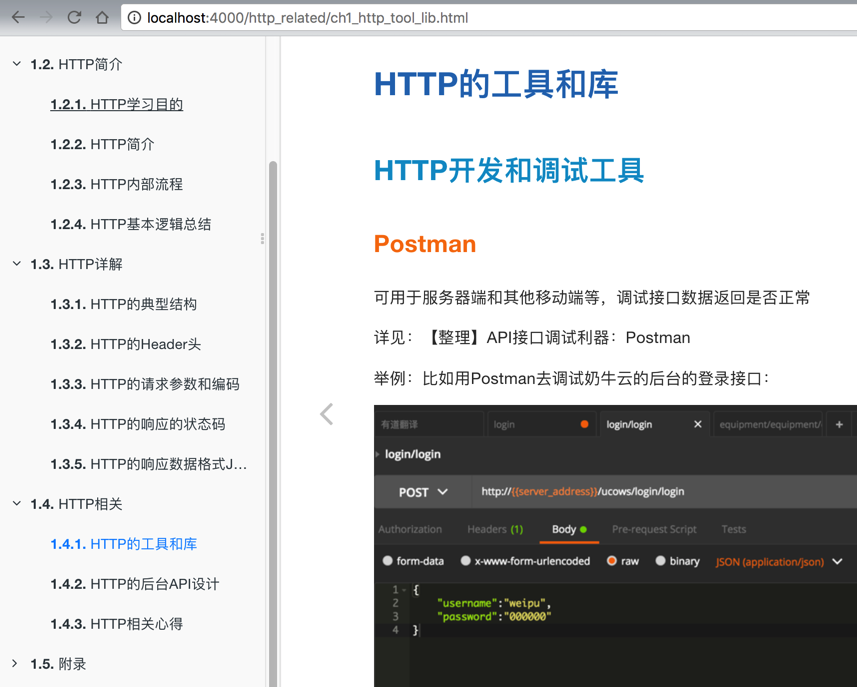Collapse the 1.2. HTTP简介 section
857x687 pixels.
pos(17,64)
